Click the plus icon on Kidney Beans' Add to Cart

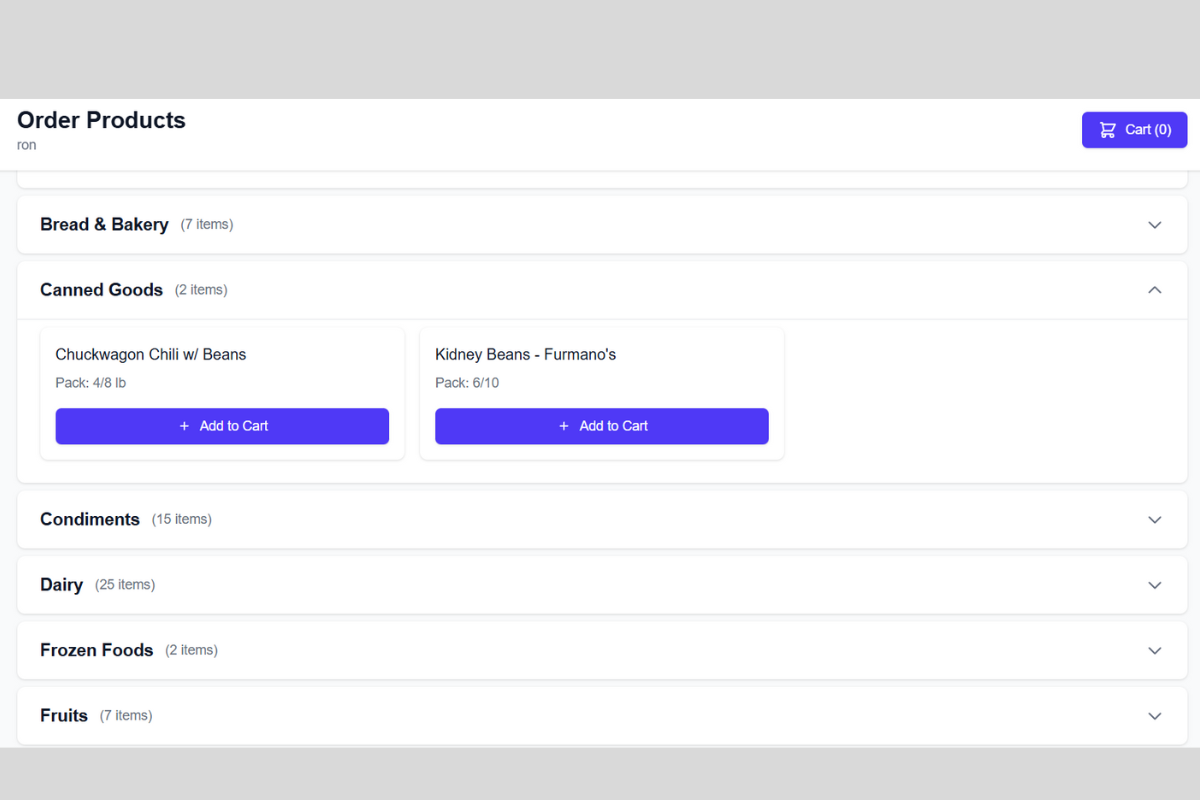563,426
